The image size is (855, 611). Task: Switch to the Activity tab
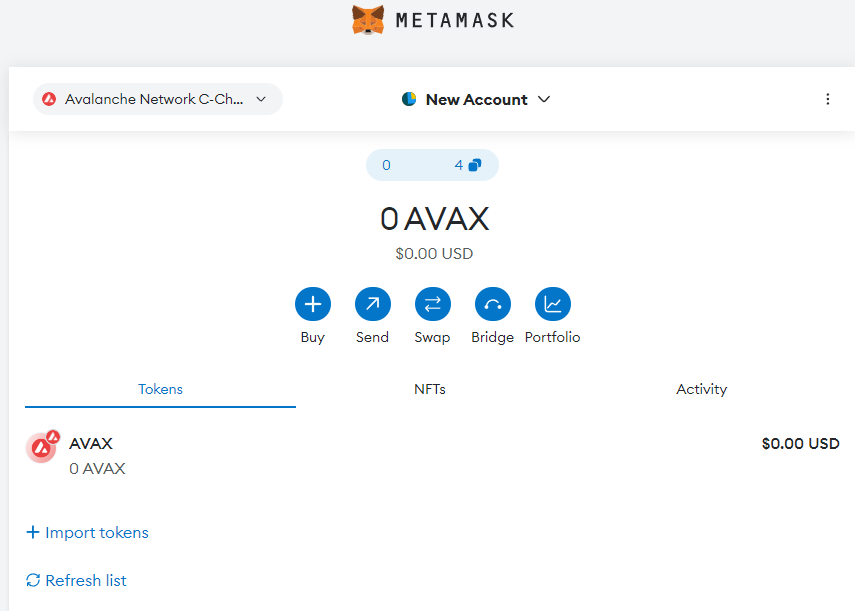pos(701,389)
